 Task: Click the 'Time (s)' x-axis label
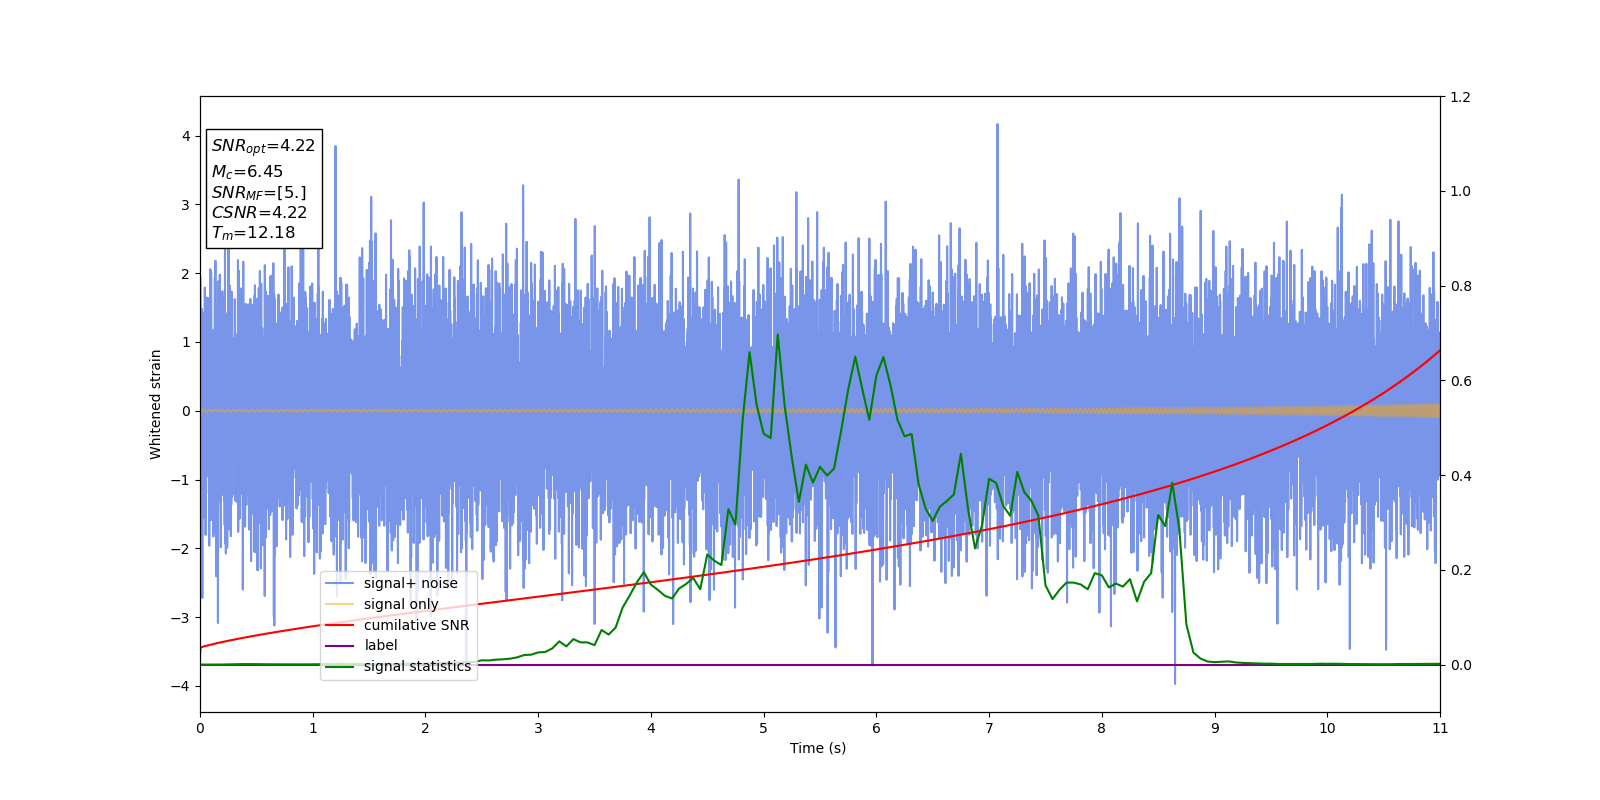coord(818,748)
